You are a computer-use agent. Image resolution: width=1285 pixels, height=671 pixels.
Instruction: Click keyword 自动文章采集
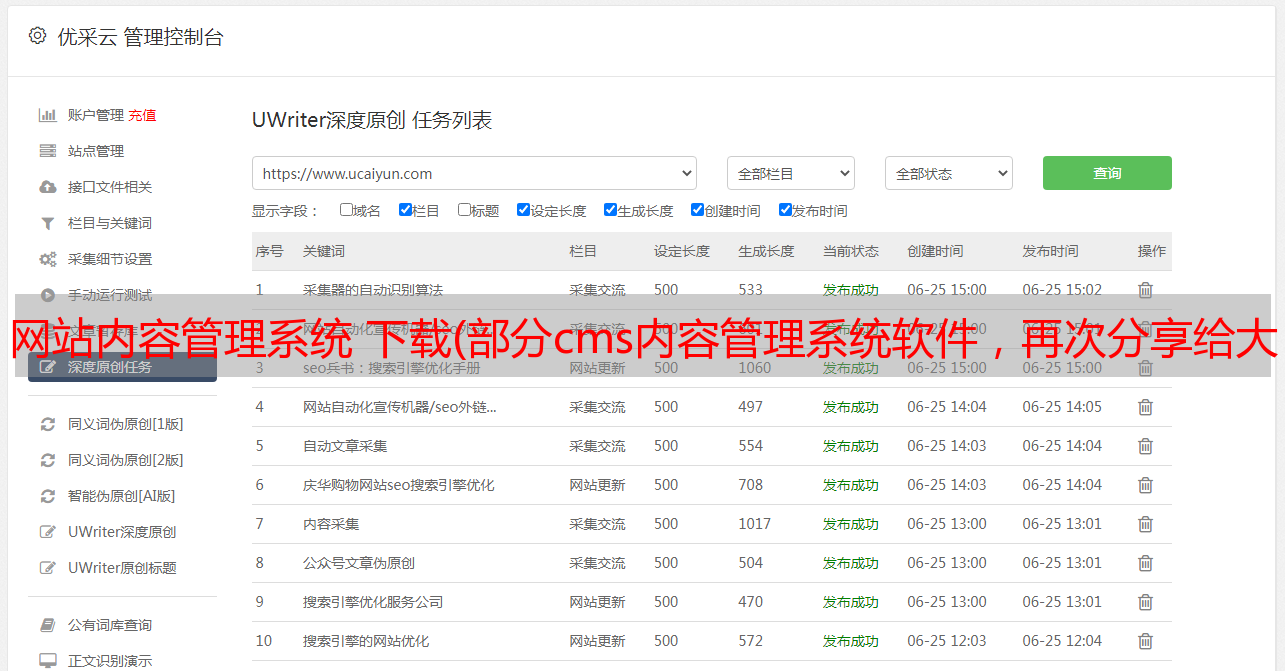(345, 446)
